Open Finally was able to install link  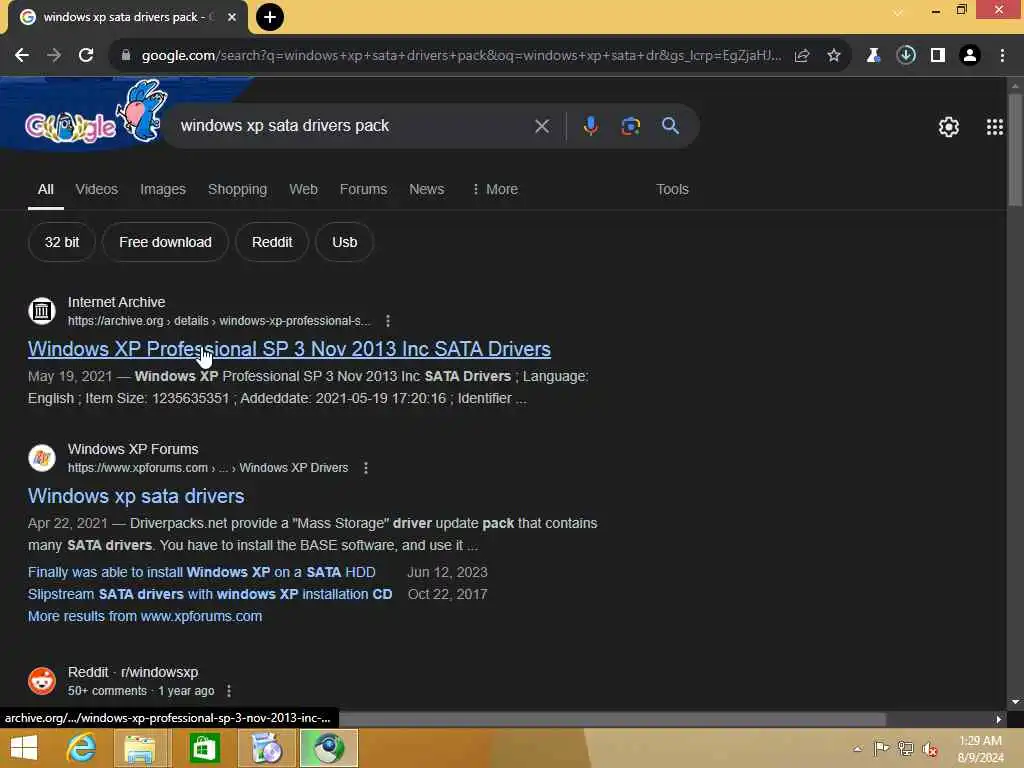[202, 572]
